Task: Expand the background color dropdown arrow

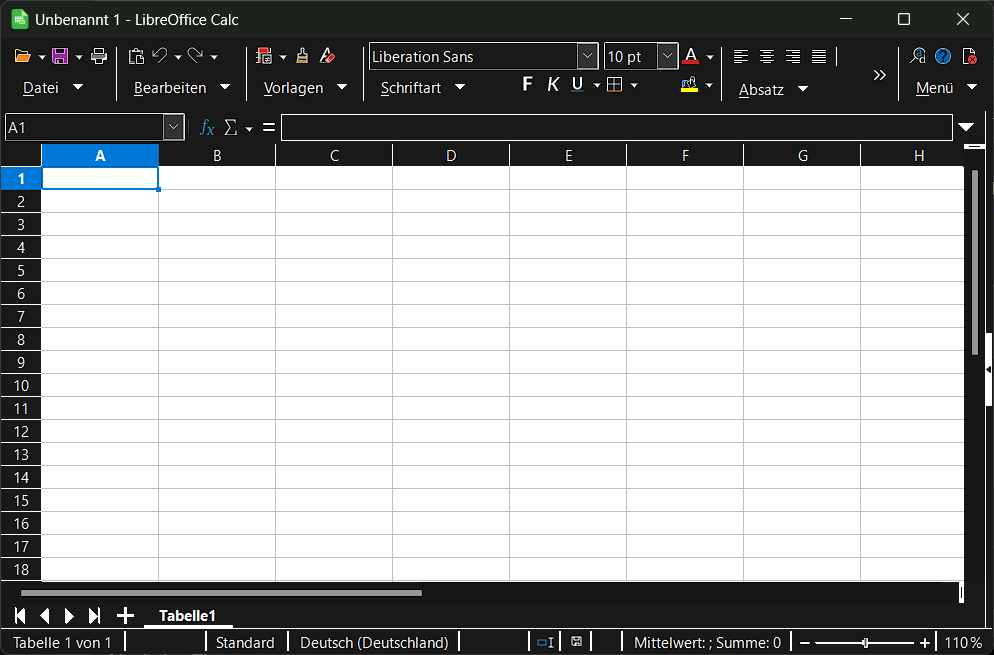Action: [709, 85]
